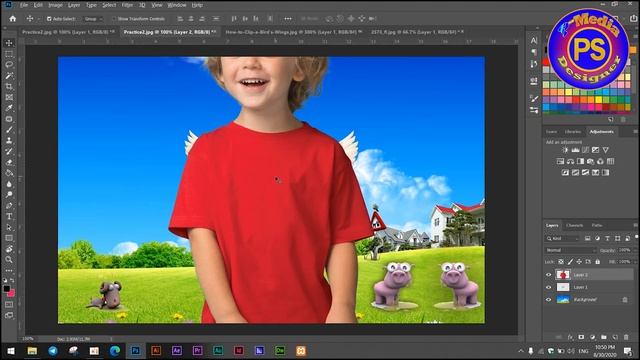
Task: Open the layer filter Kind dropdown
Action: click(563, 238)
